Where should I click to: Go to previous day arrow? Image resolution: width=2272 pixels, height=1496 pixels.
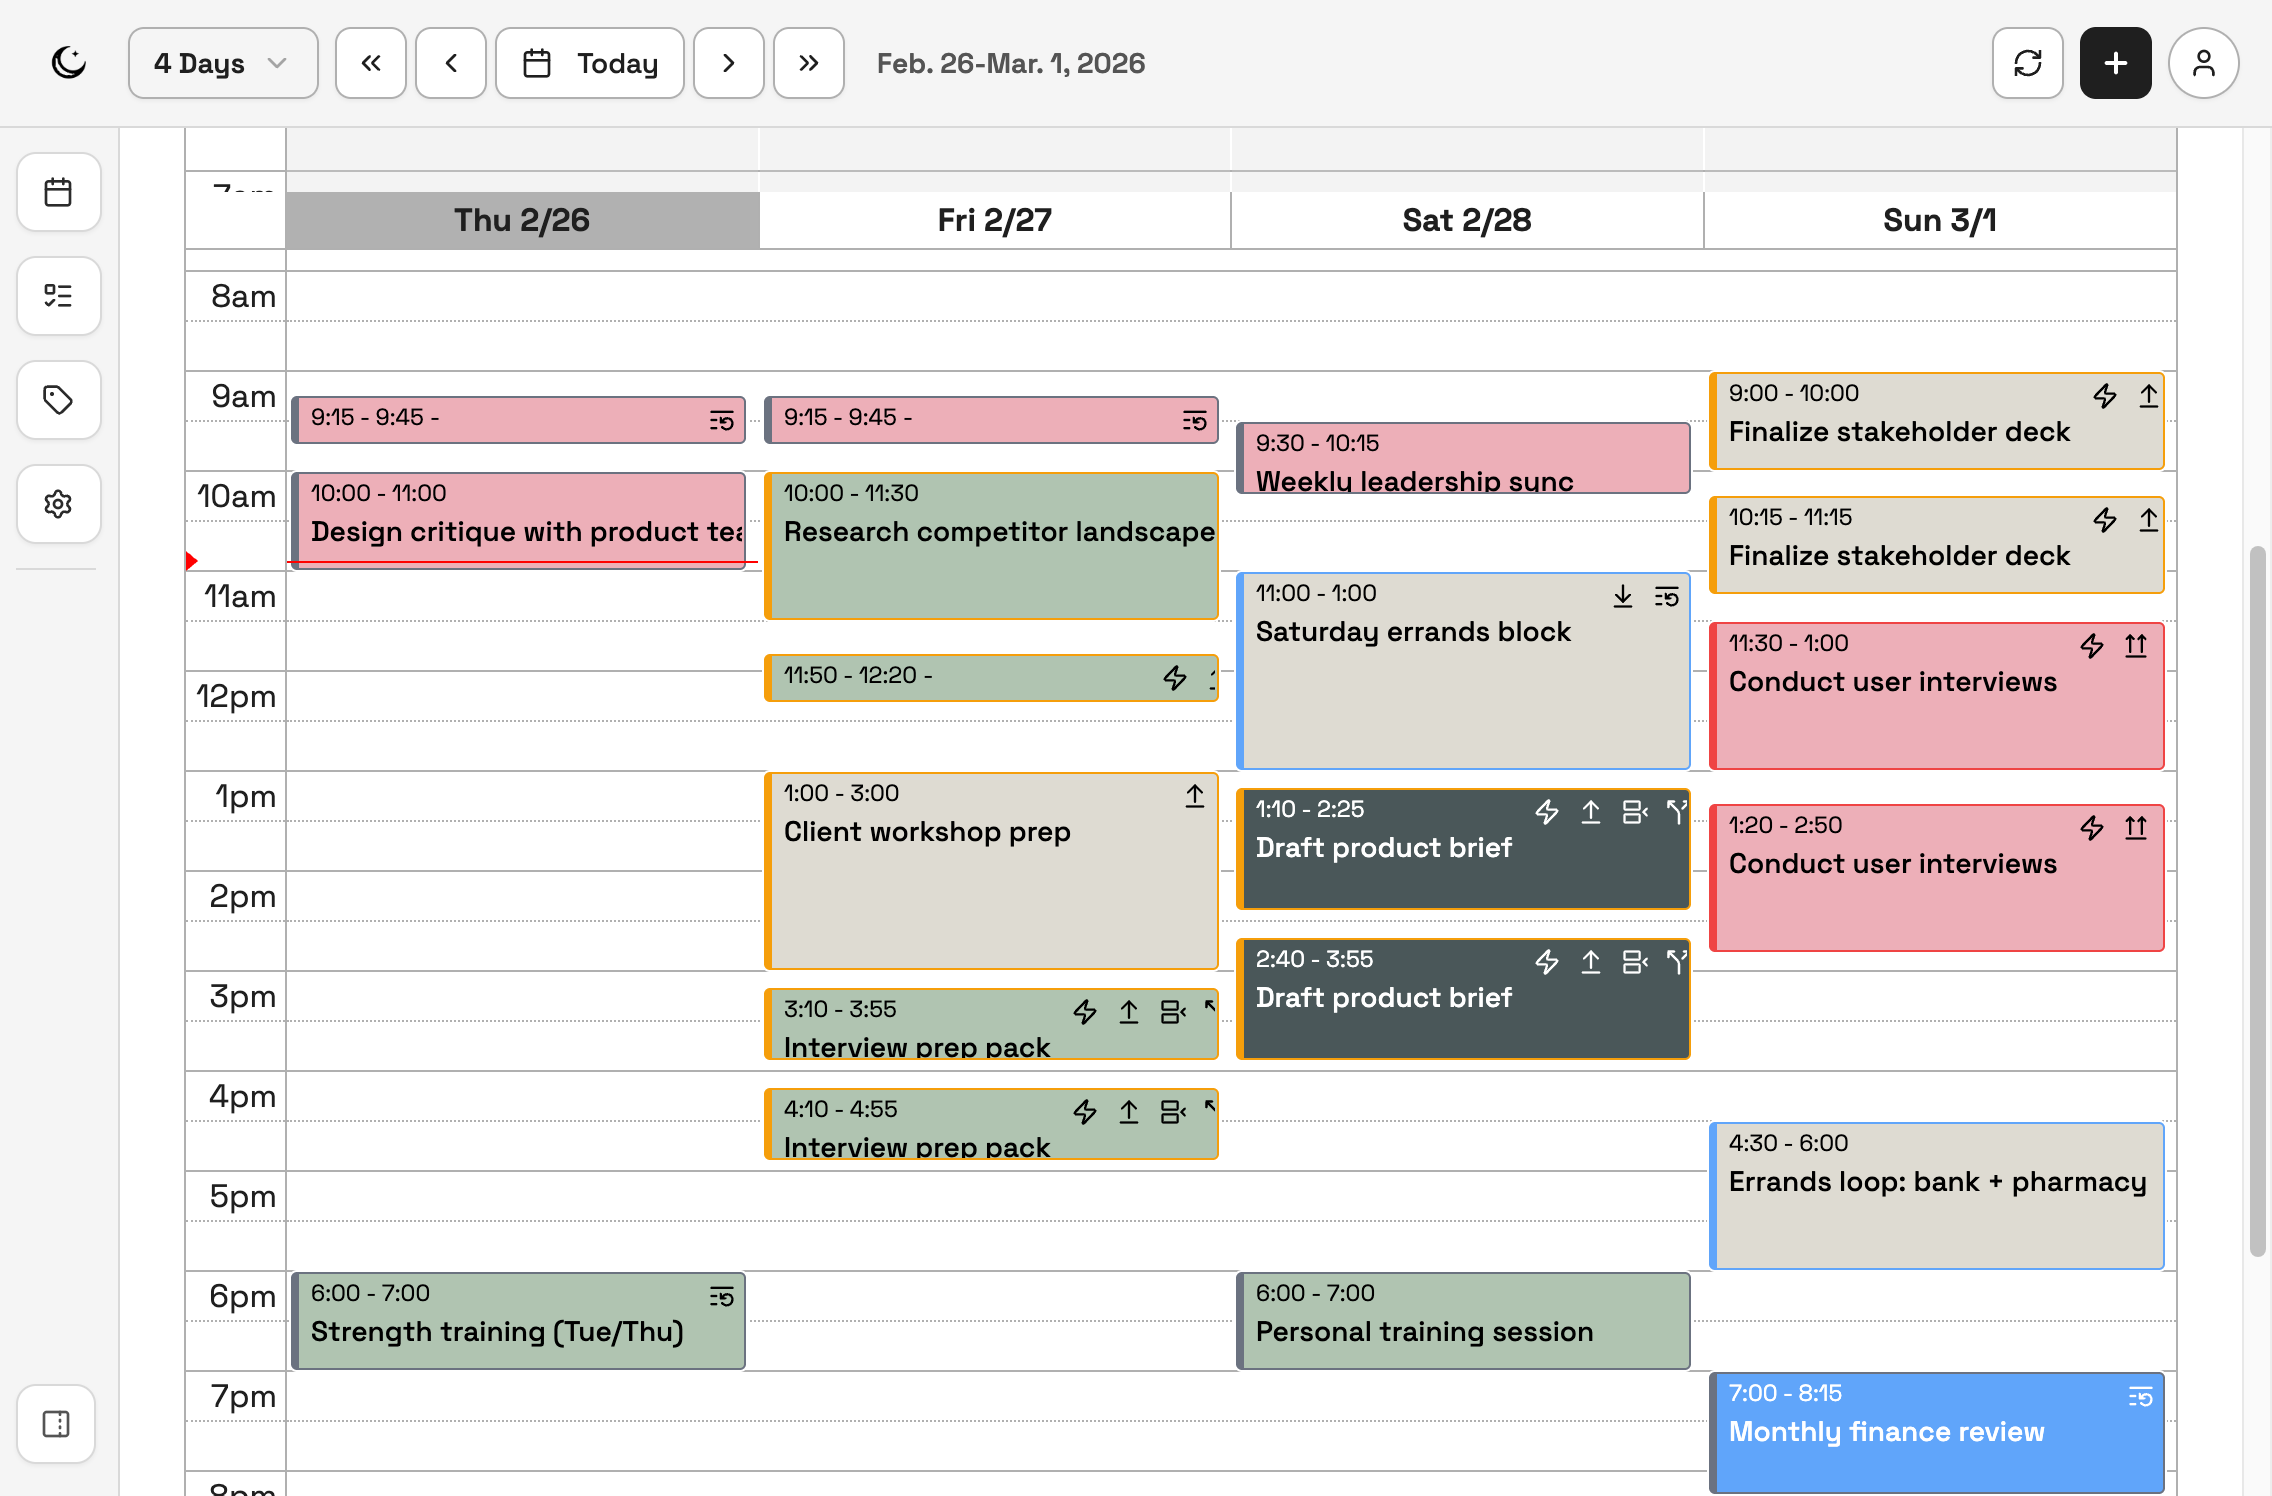pos(451,63)
